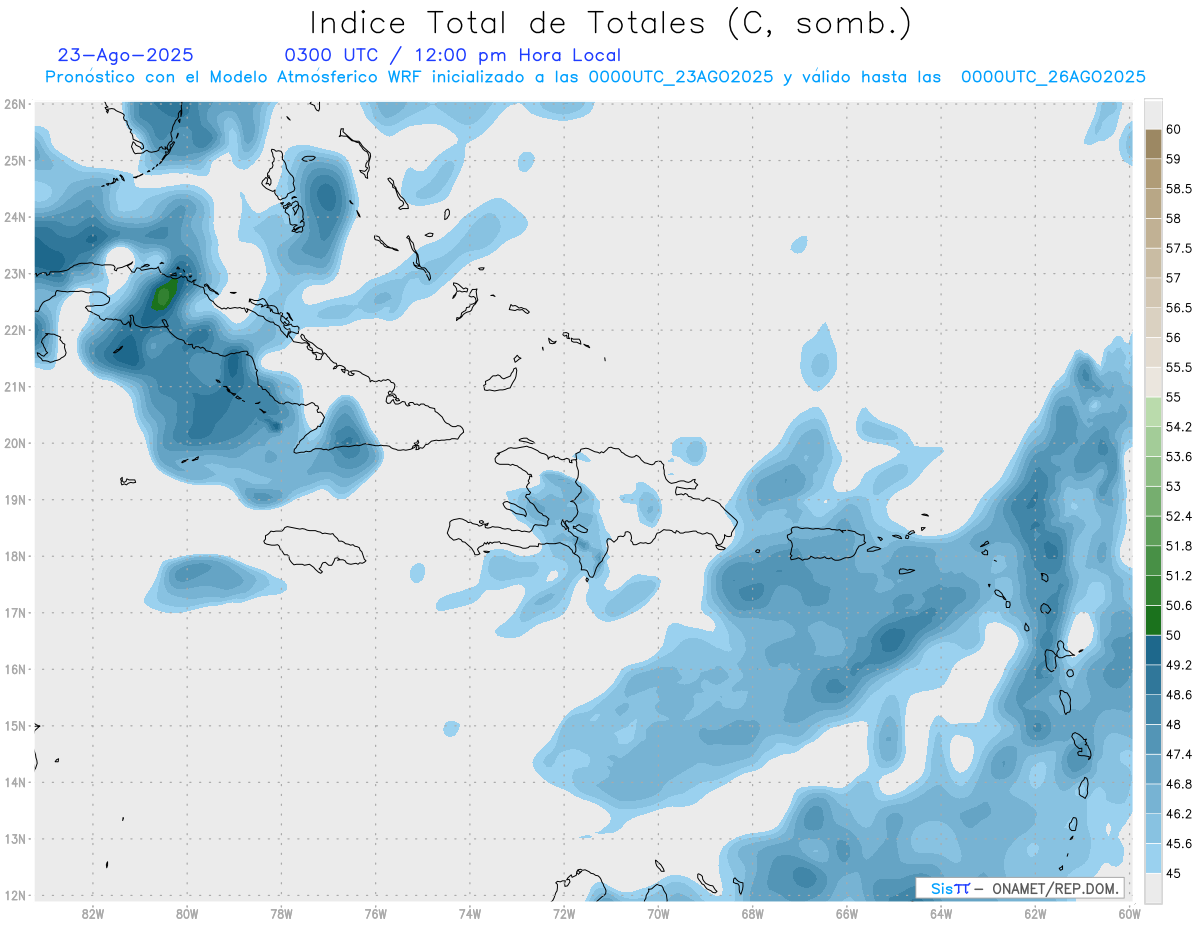This screenshot has width=1200, height=927.
Task: Click the longitude axis label '78W'
Action: click(x=281, y=913)
